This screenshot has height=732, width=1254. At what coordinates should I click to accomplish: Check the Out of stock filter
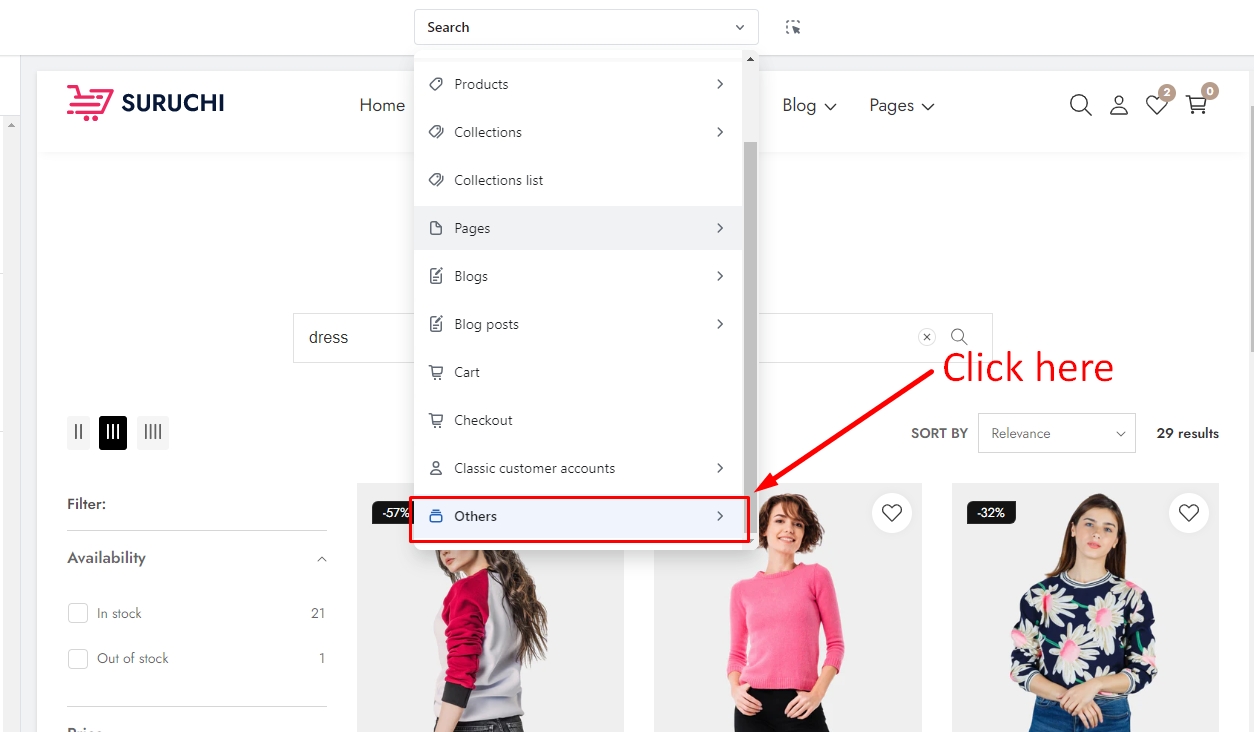78,658
